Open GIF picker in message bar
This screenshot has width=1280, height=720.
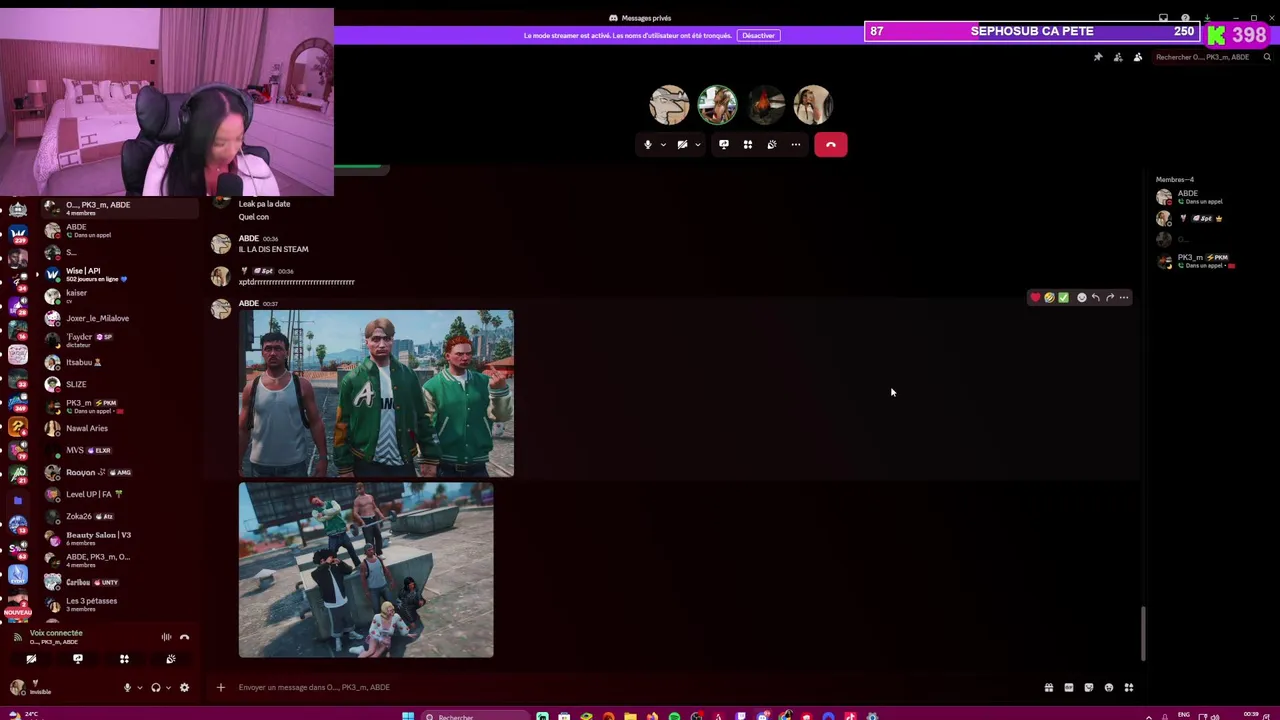(1068, 687)
